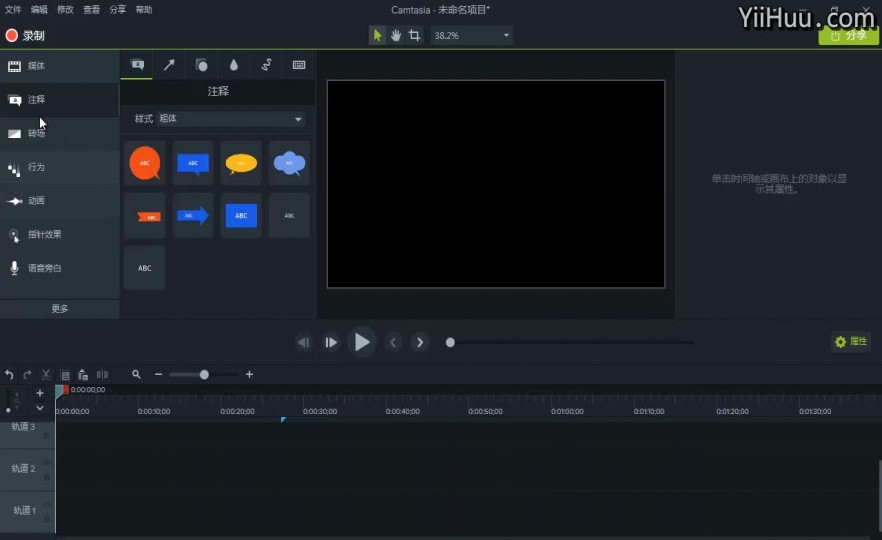The image size is (882, 540).
Task: Select the blue arrow callout
Action: [x=193, y=216]
